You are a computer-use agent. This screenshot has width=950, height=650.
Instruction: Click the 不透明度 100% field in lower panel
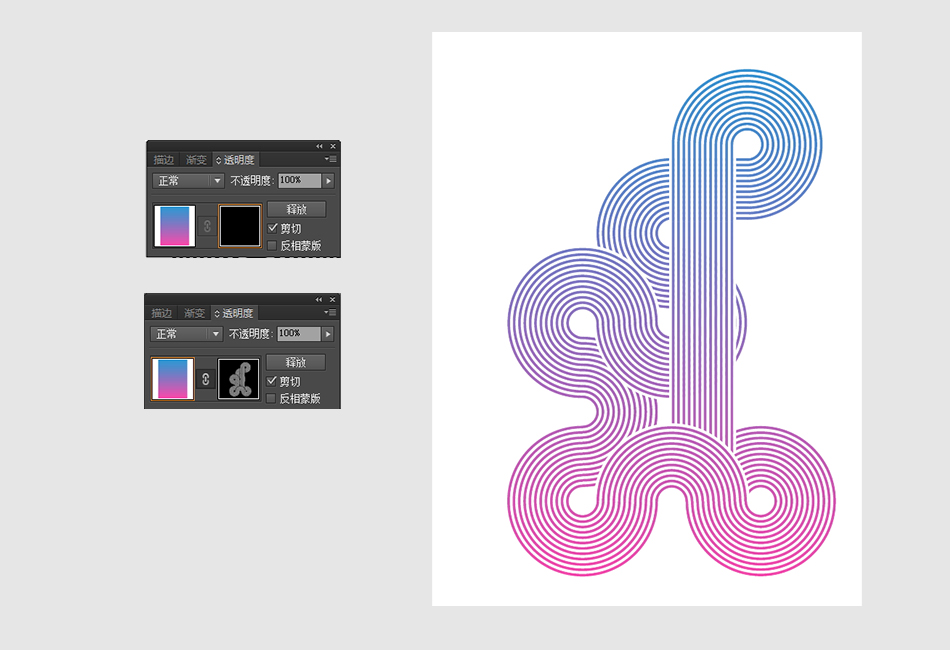point(299,334)
